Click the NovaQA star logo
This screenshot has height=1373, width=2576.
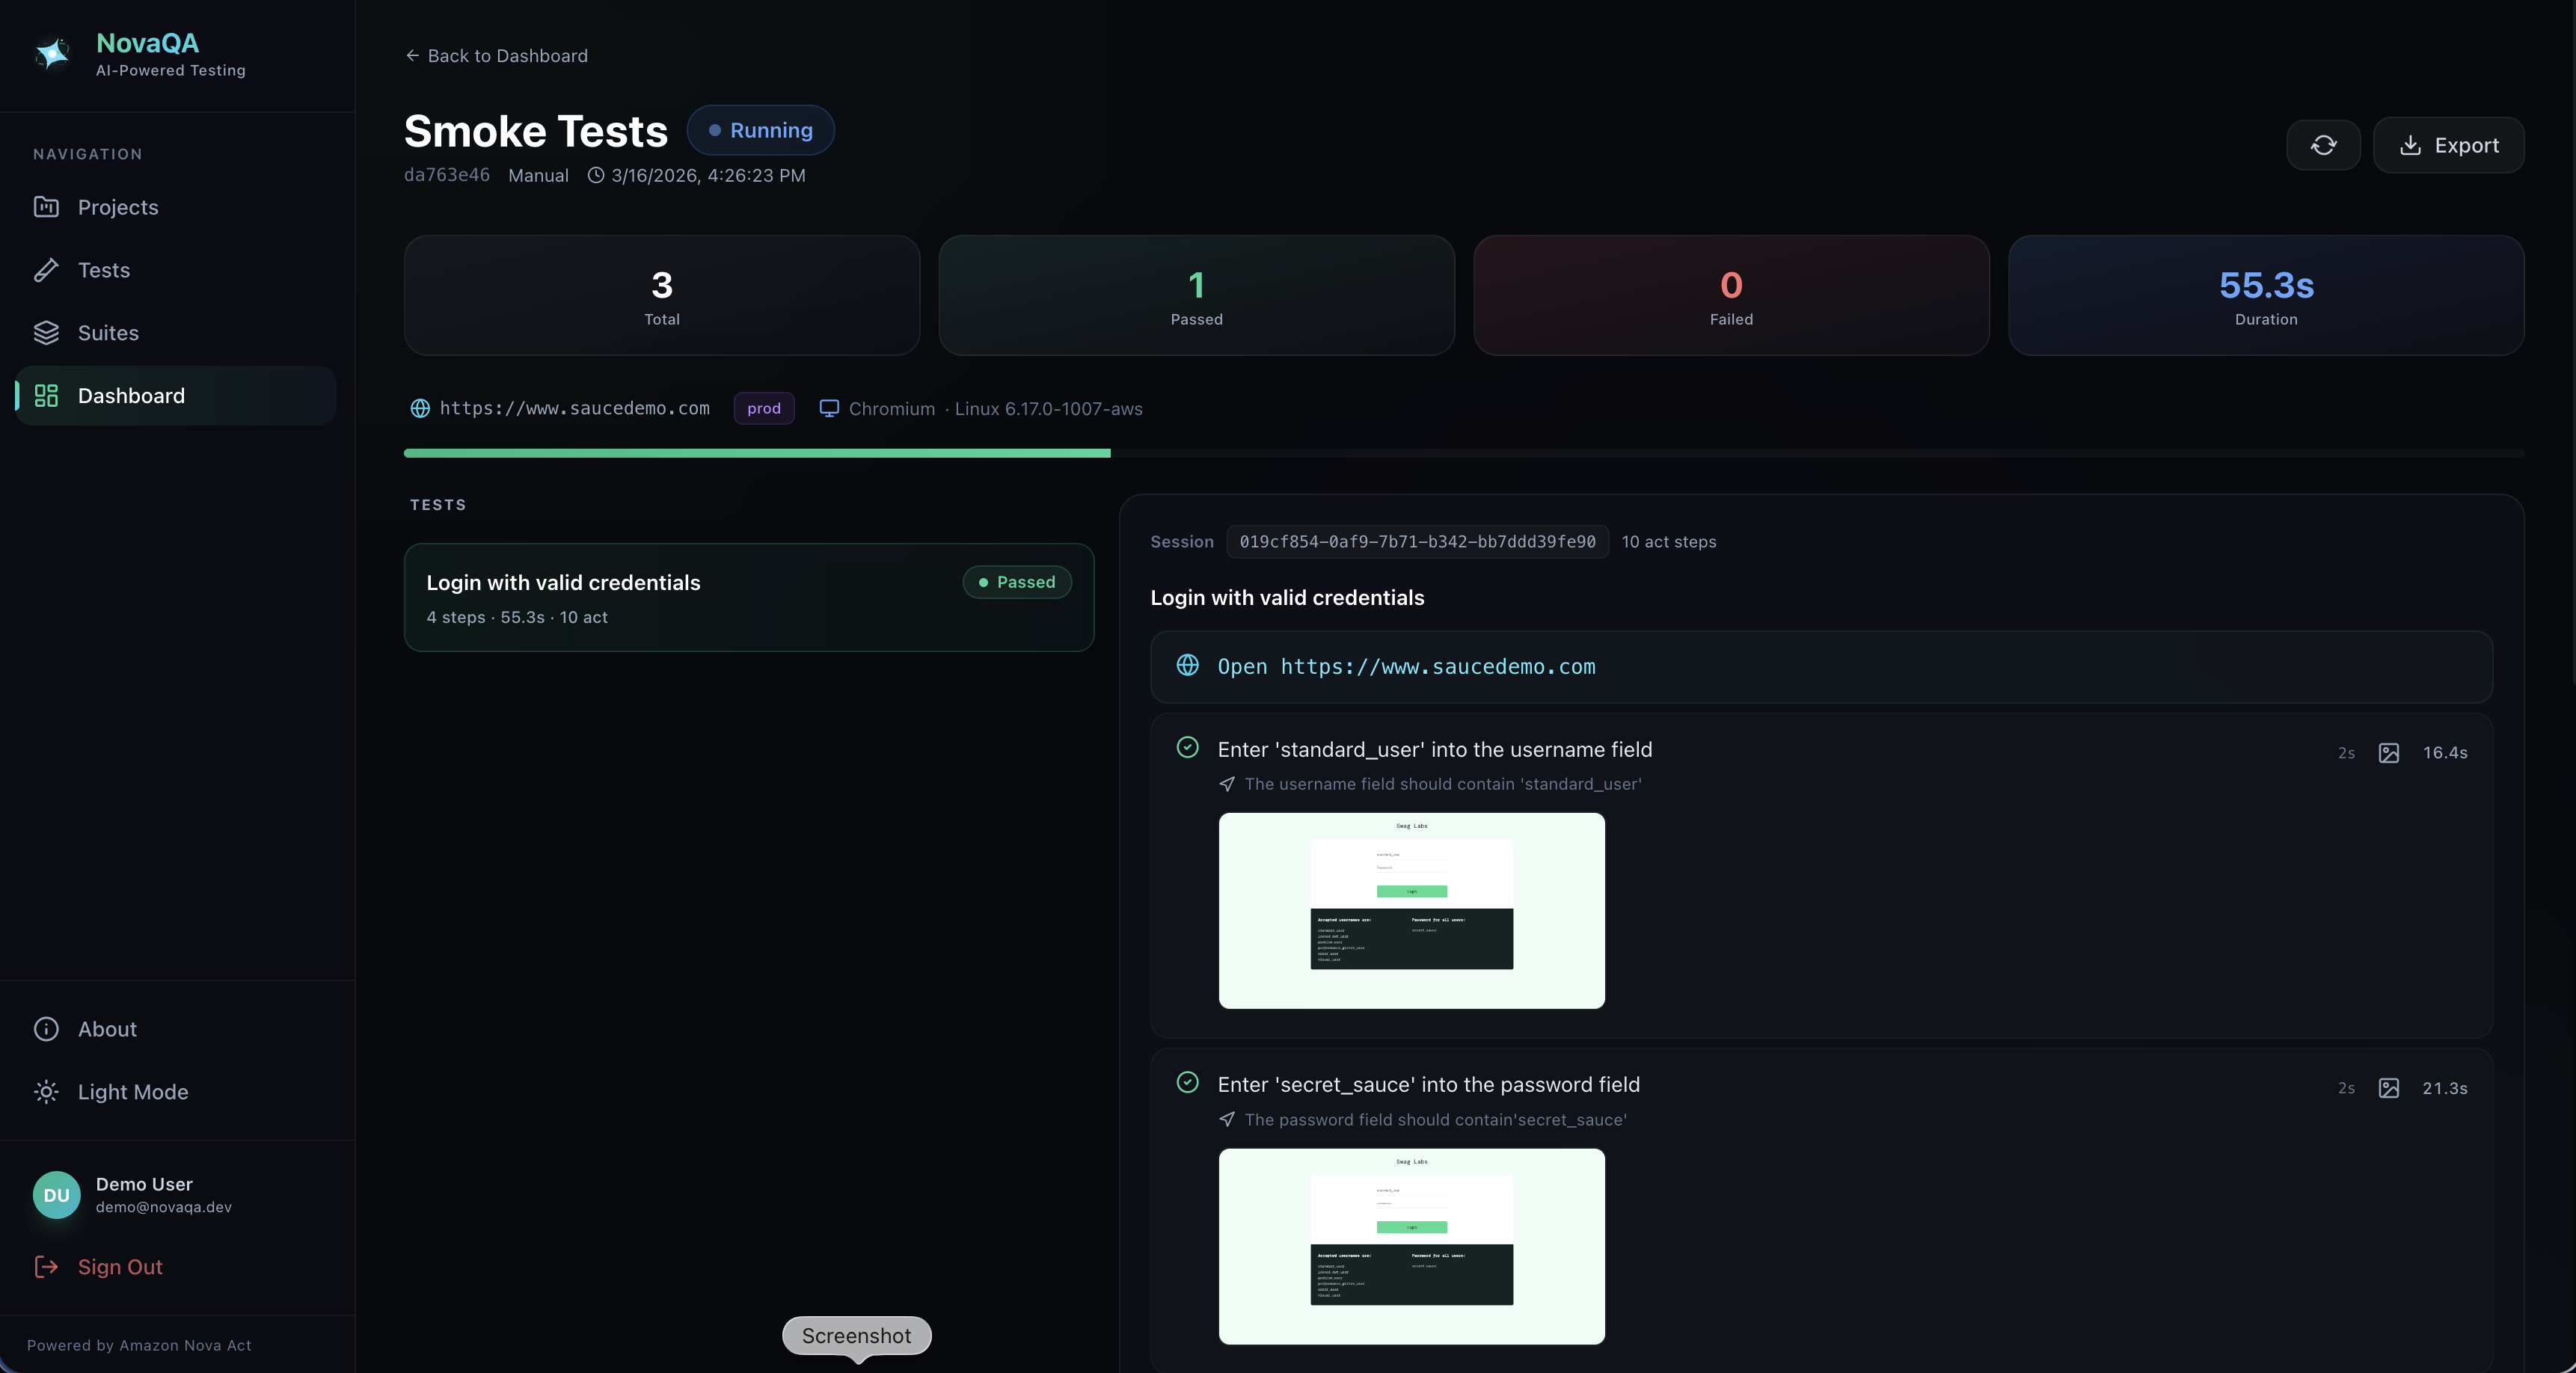[52, 54]
